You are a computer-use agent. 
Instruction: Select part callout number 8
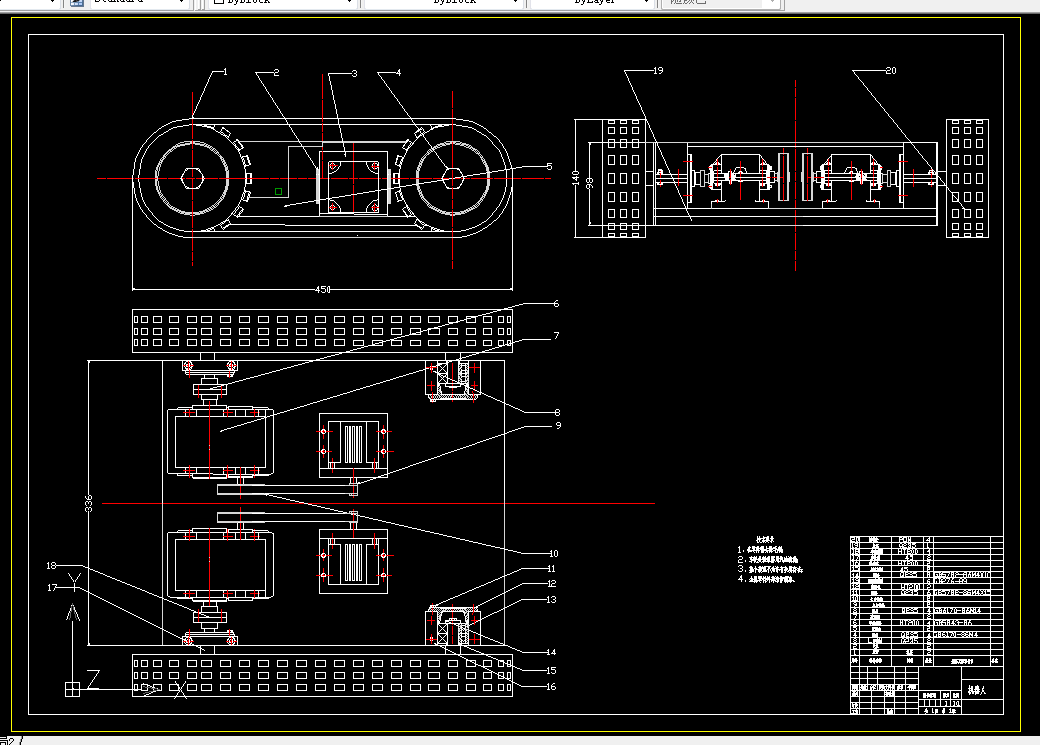(557, 413)
